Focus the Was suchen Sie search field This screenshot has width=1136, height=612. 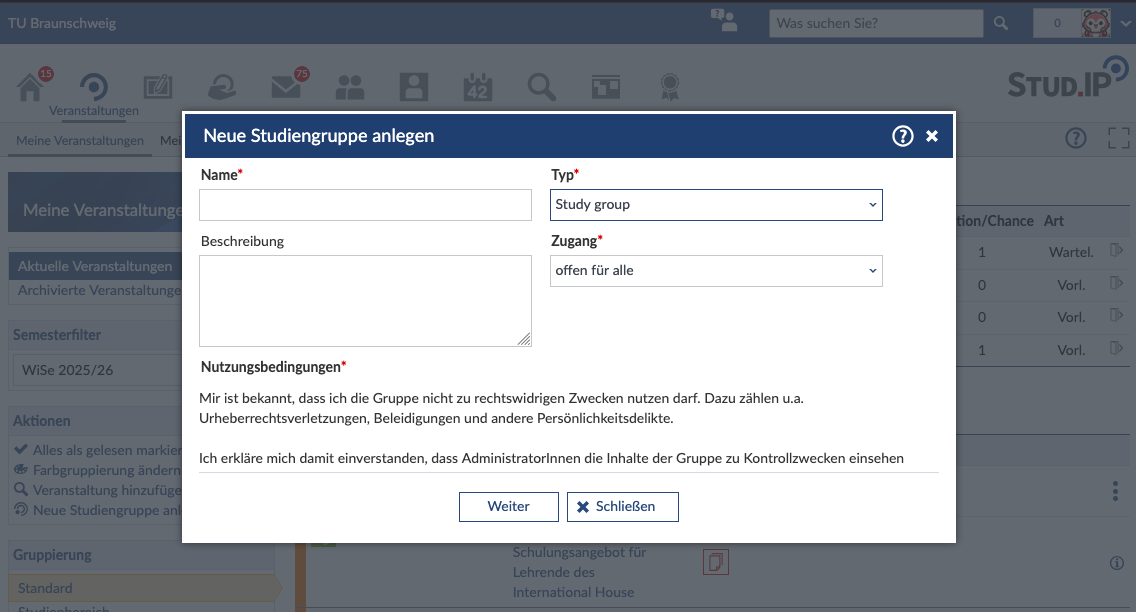point(876,23)
